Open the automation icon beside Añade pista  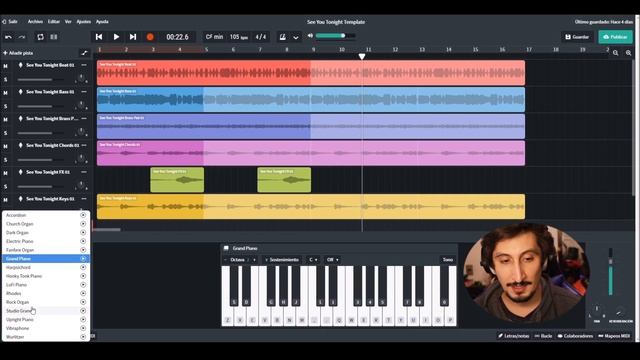click(84, 53)
